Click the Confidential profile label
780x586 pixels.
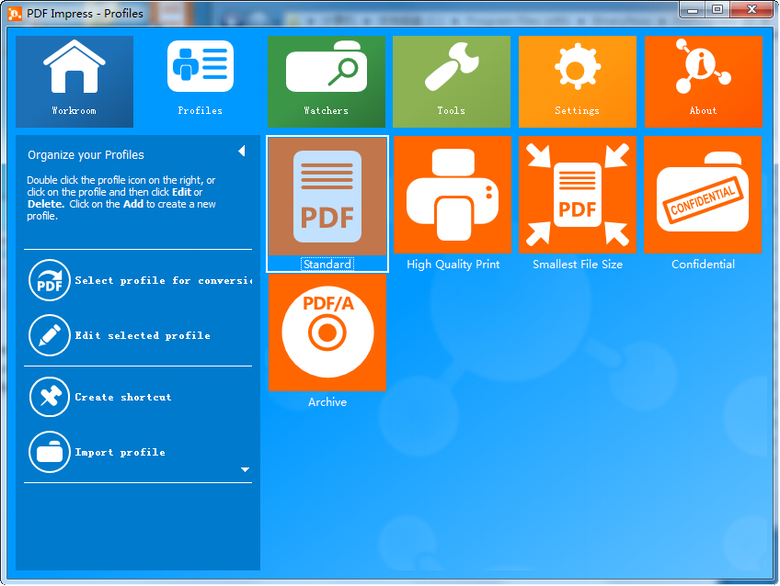703,264
